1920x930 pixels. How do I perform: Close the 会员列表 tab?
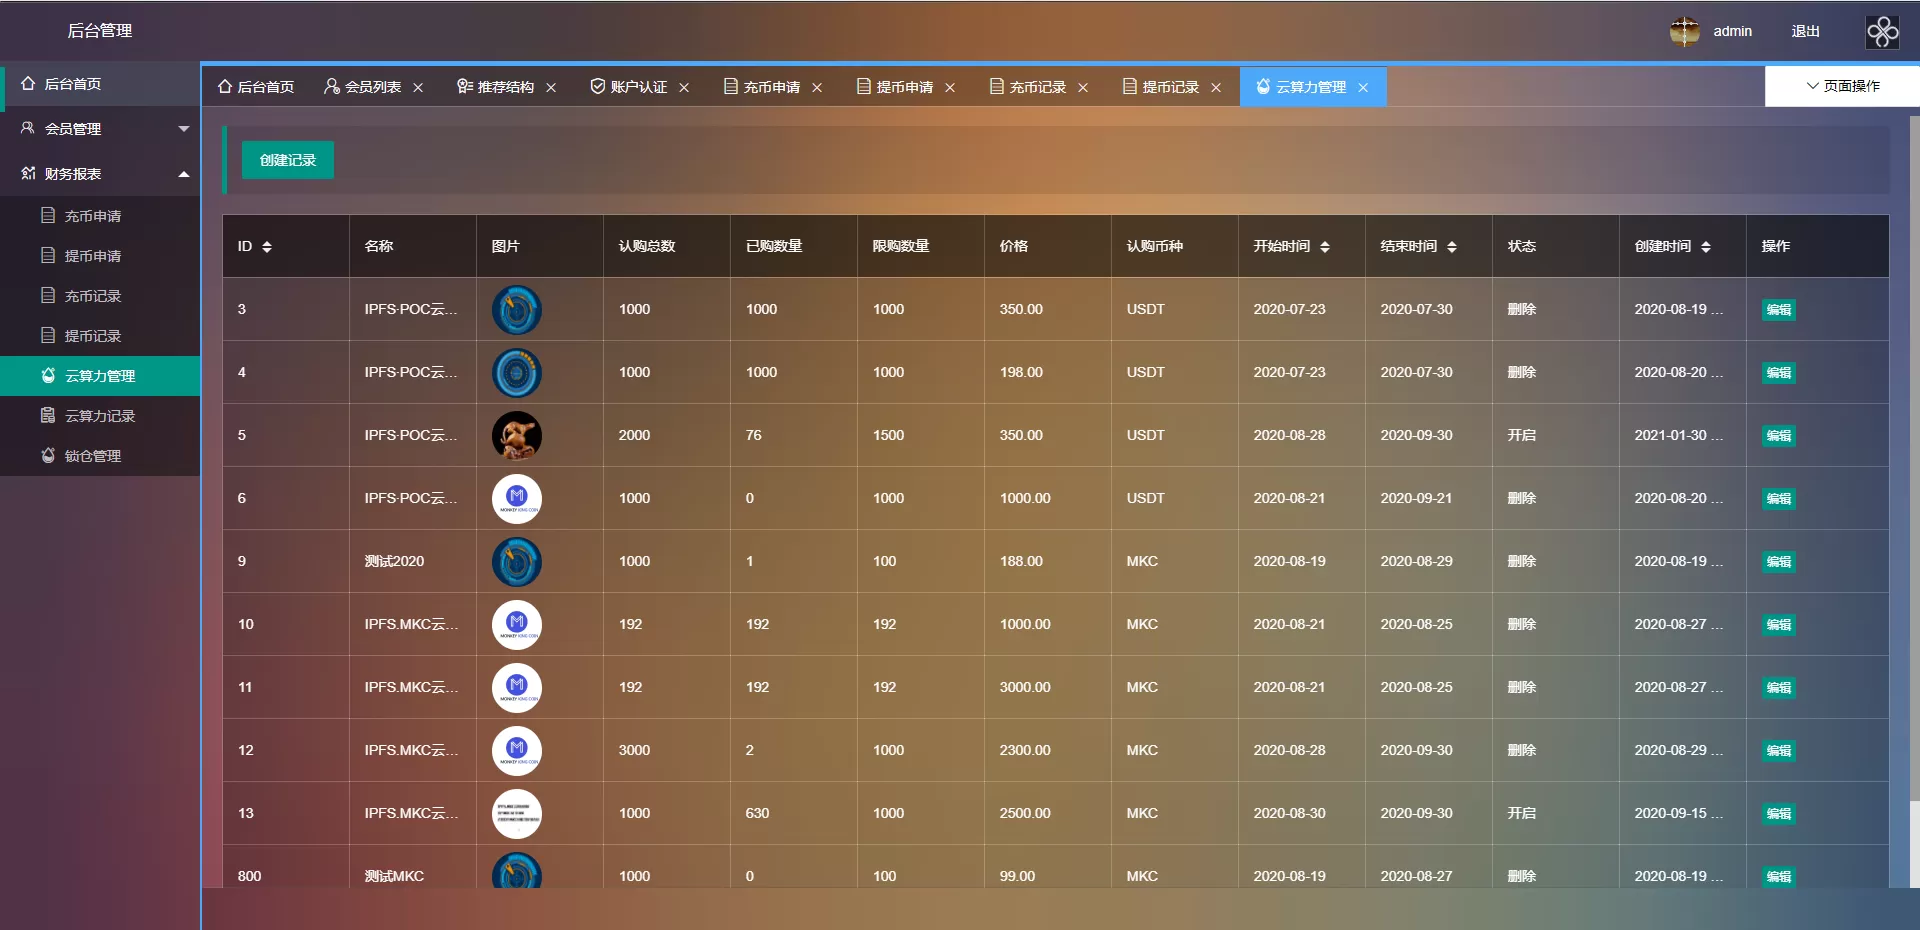click(418, 88)
